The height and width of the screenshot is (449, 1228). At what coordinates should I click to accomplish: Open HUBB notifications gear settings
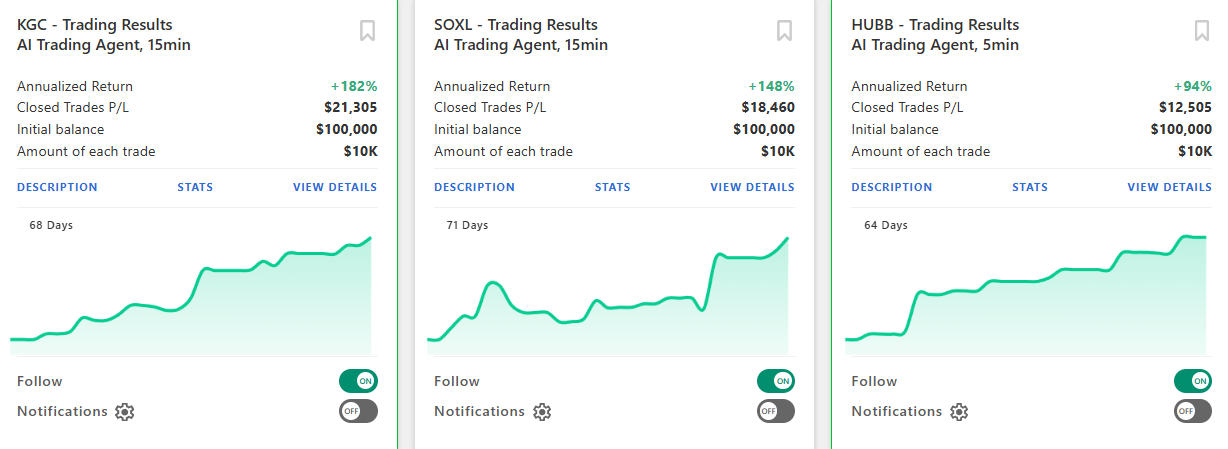pos(958,412)
